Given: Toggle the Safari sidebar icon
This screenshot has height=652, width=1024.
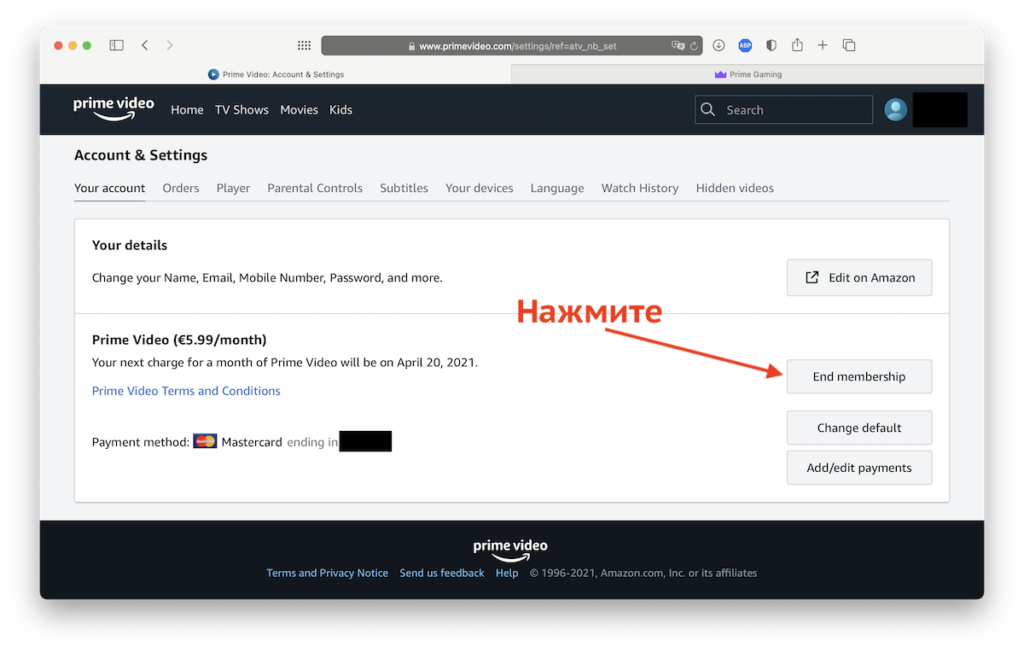Looking at the screenshot, I should 116,45.
